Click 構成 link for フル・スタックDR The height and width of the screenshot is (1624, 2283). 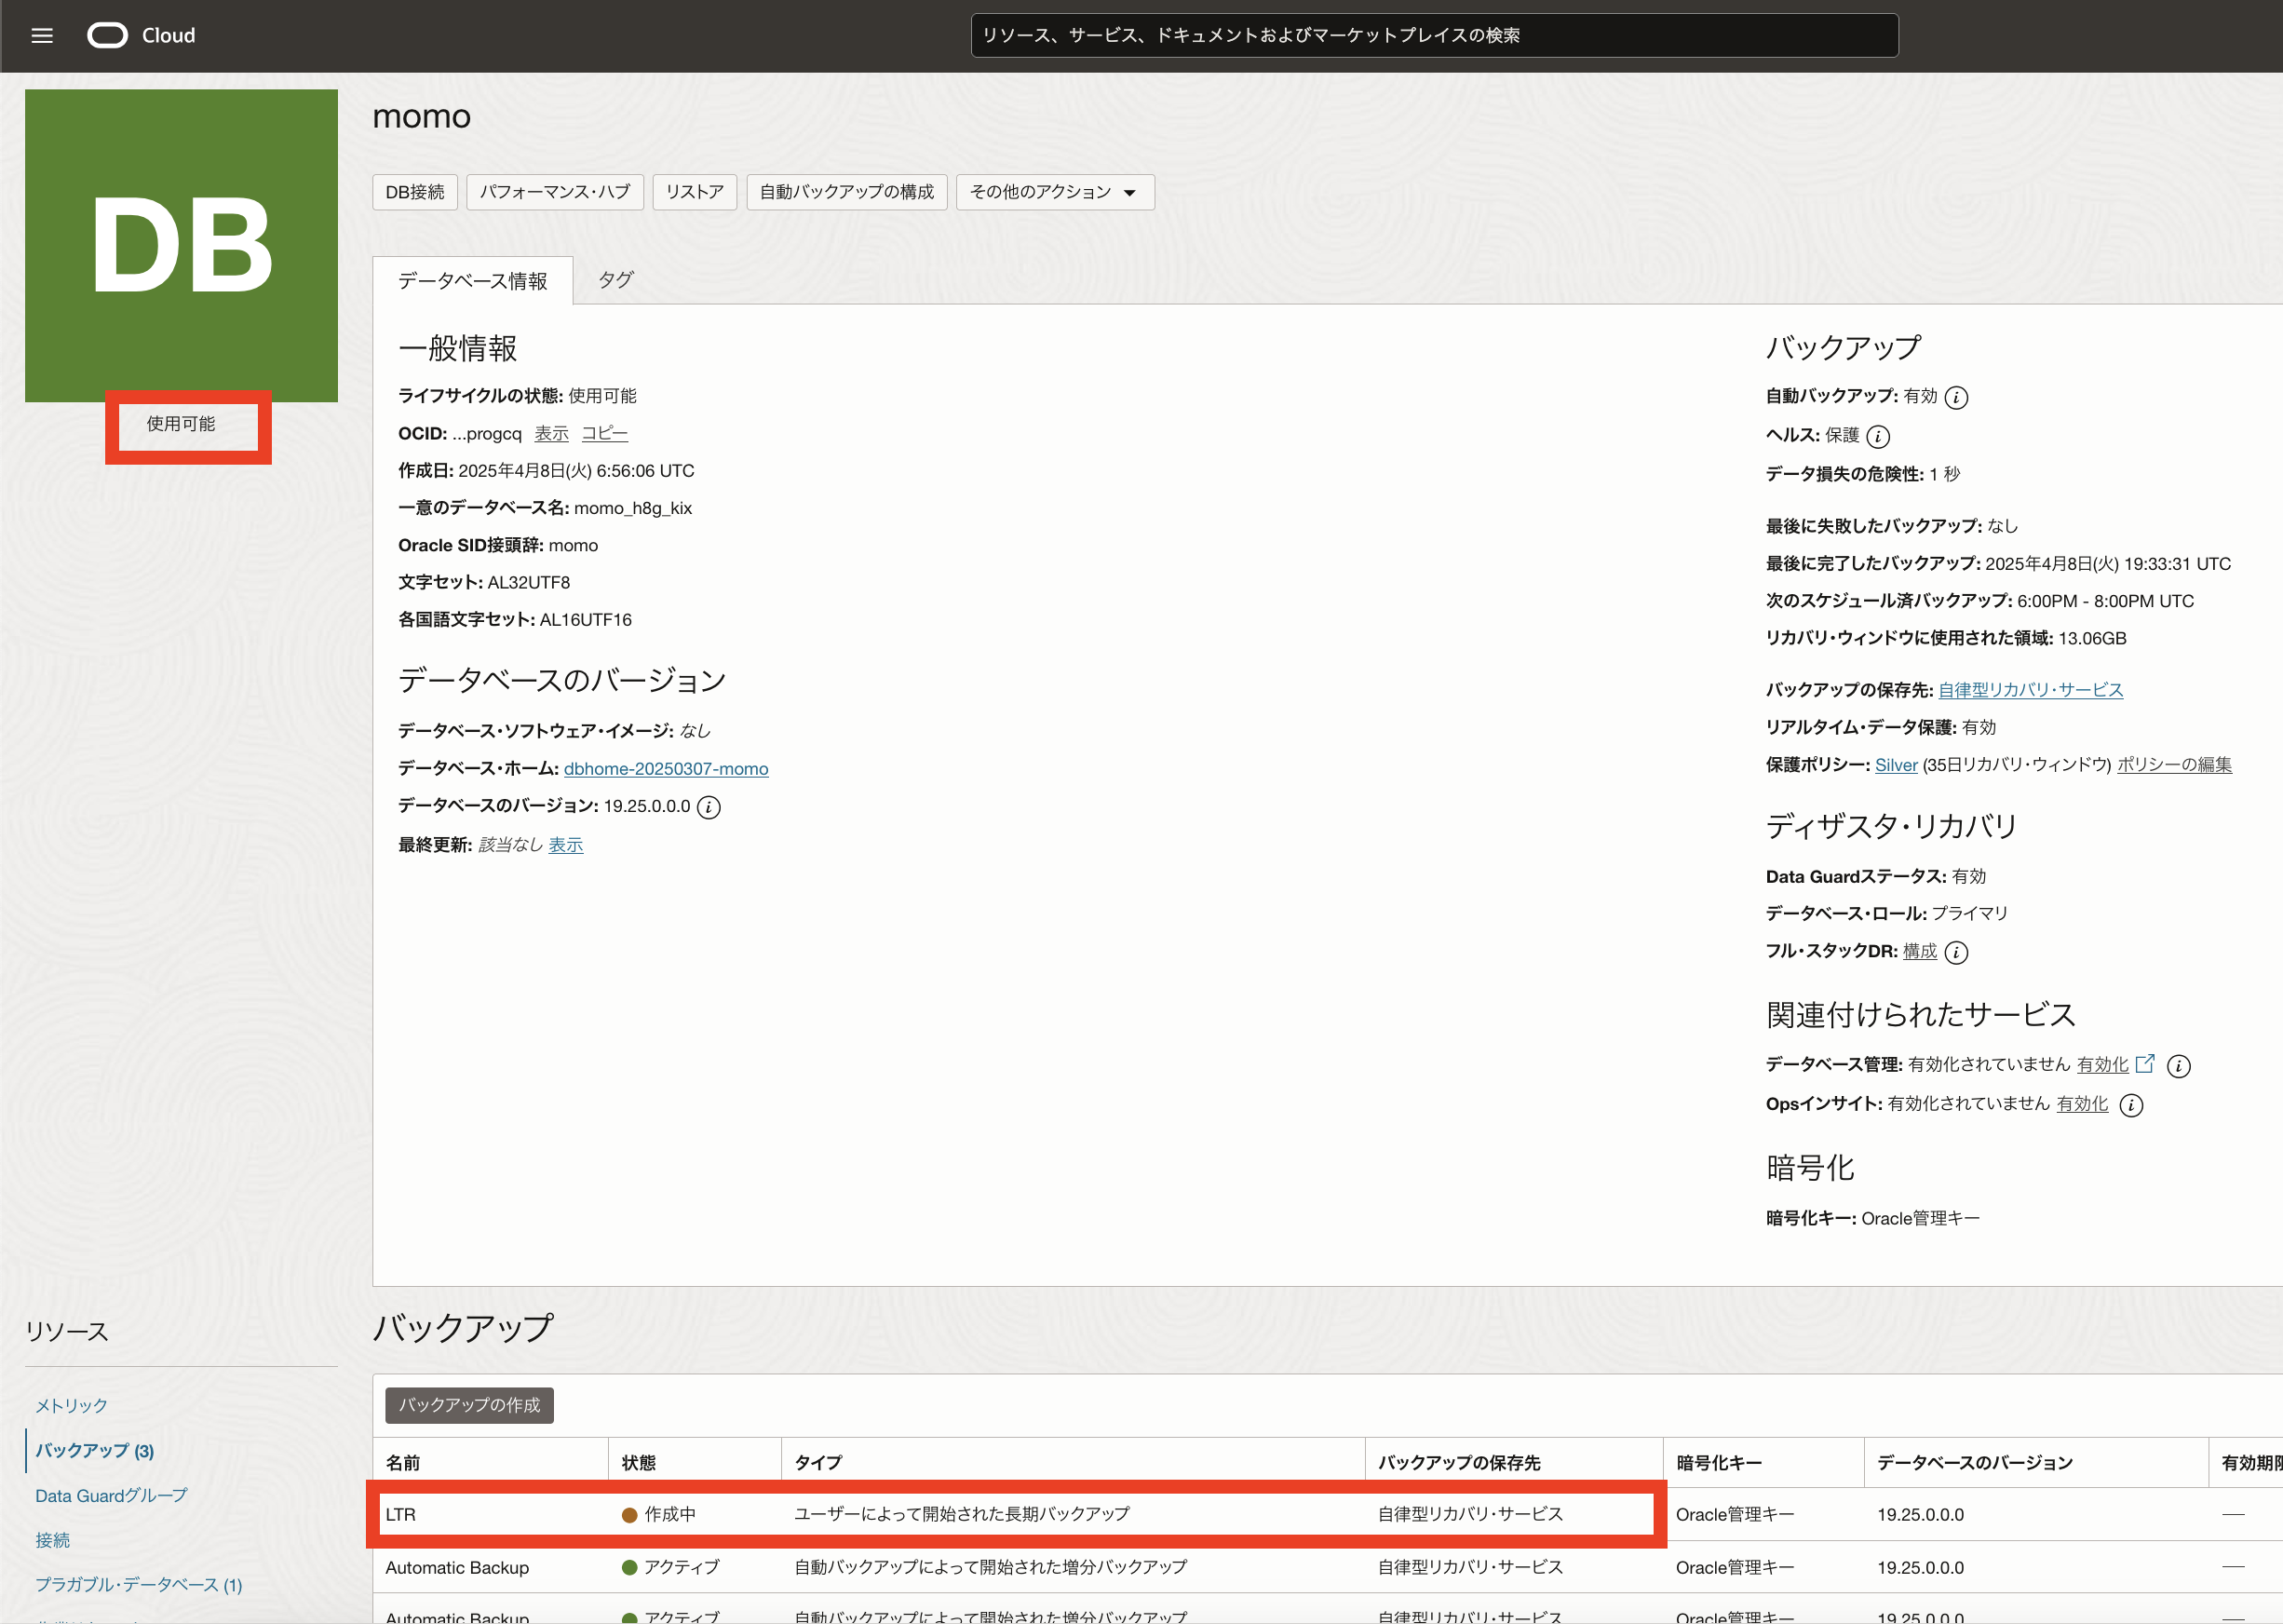[1919, 951]
